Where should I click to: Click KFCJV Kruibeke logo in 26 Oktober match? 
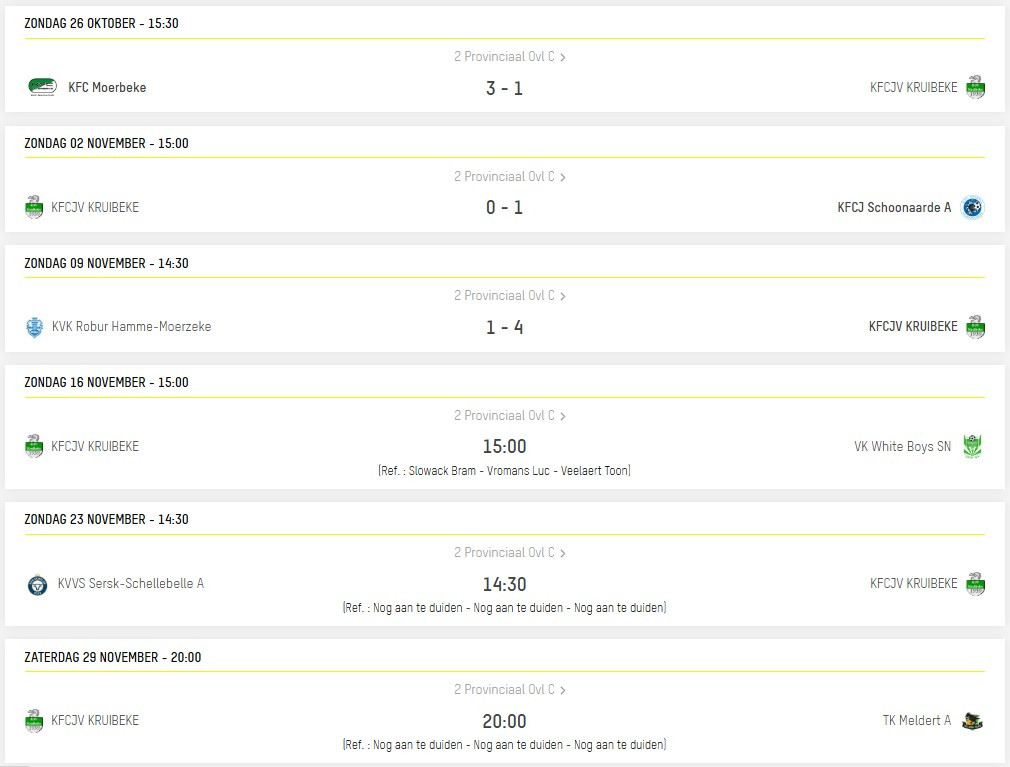[975, 87]
